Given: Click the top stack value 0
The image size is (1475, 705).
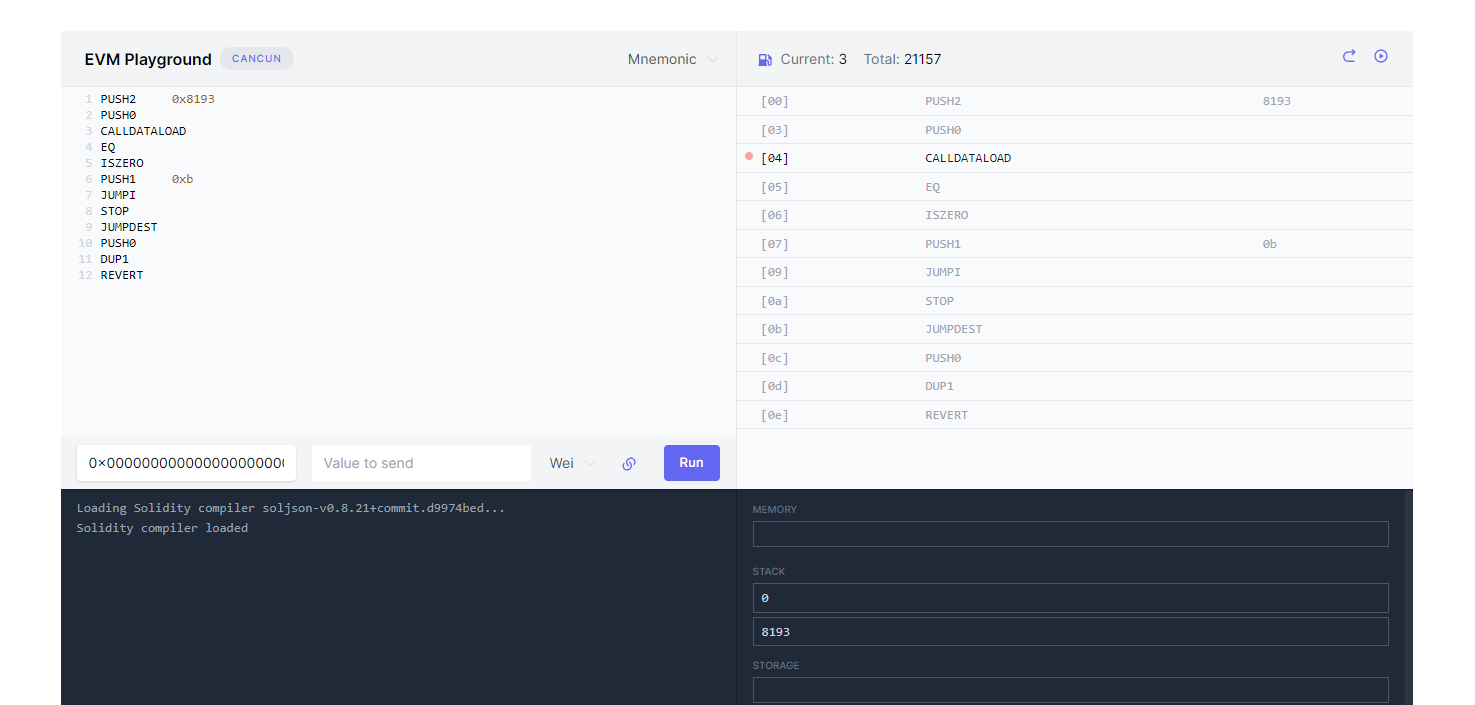Looking at the screenshot, I should (1070, 598).
